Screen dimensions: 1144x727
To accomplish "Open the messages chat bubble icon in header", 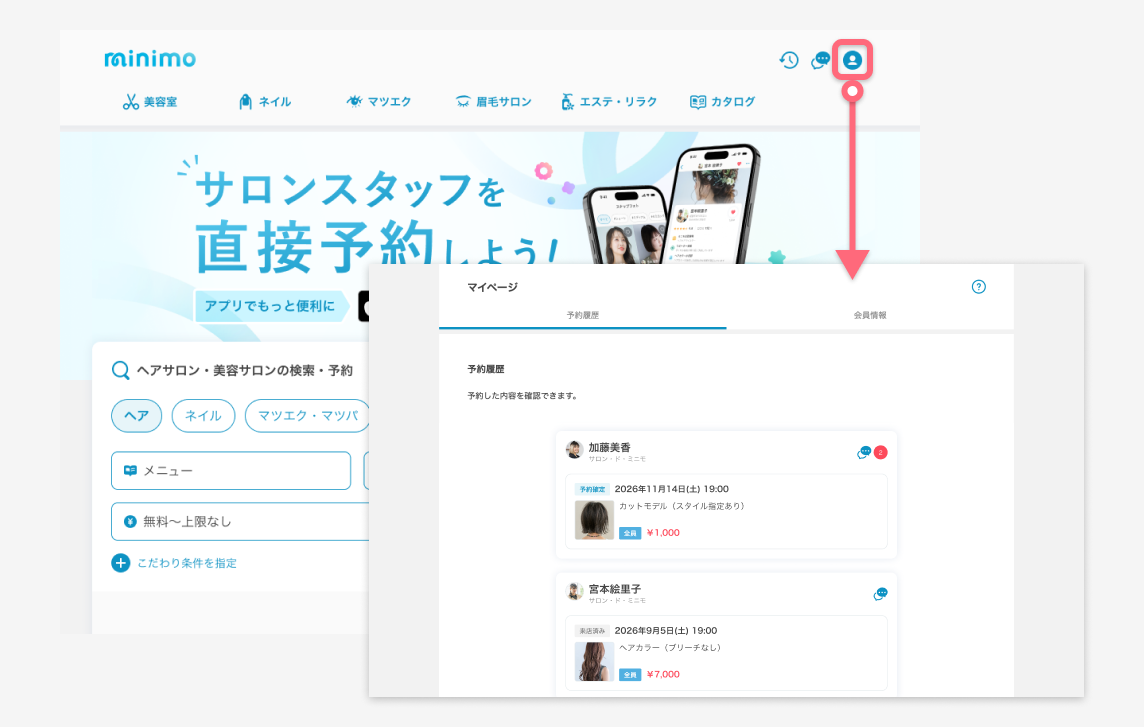I will point(821,60).
